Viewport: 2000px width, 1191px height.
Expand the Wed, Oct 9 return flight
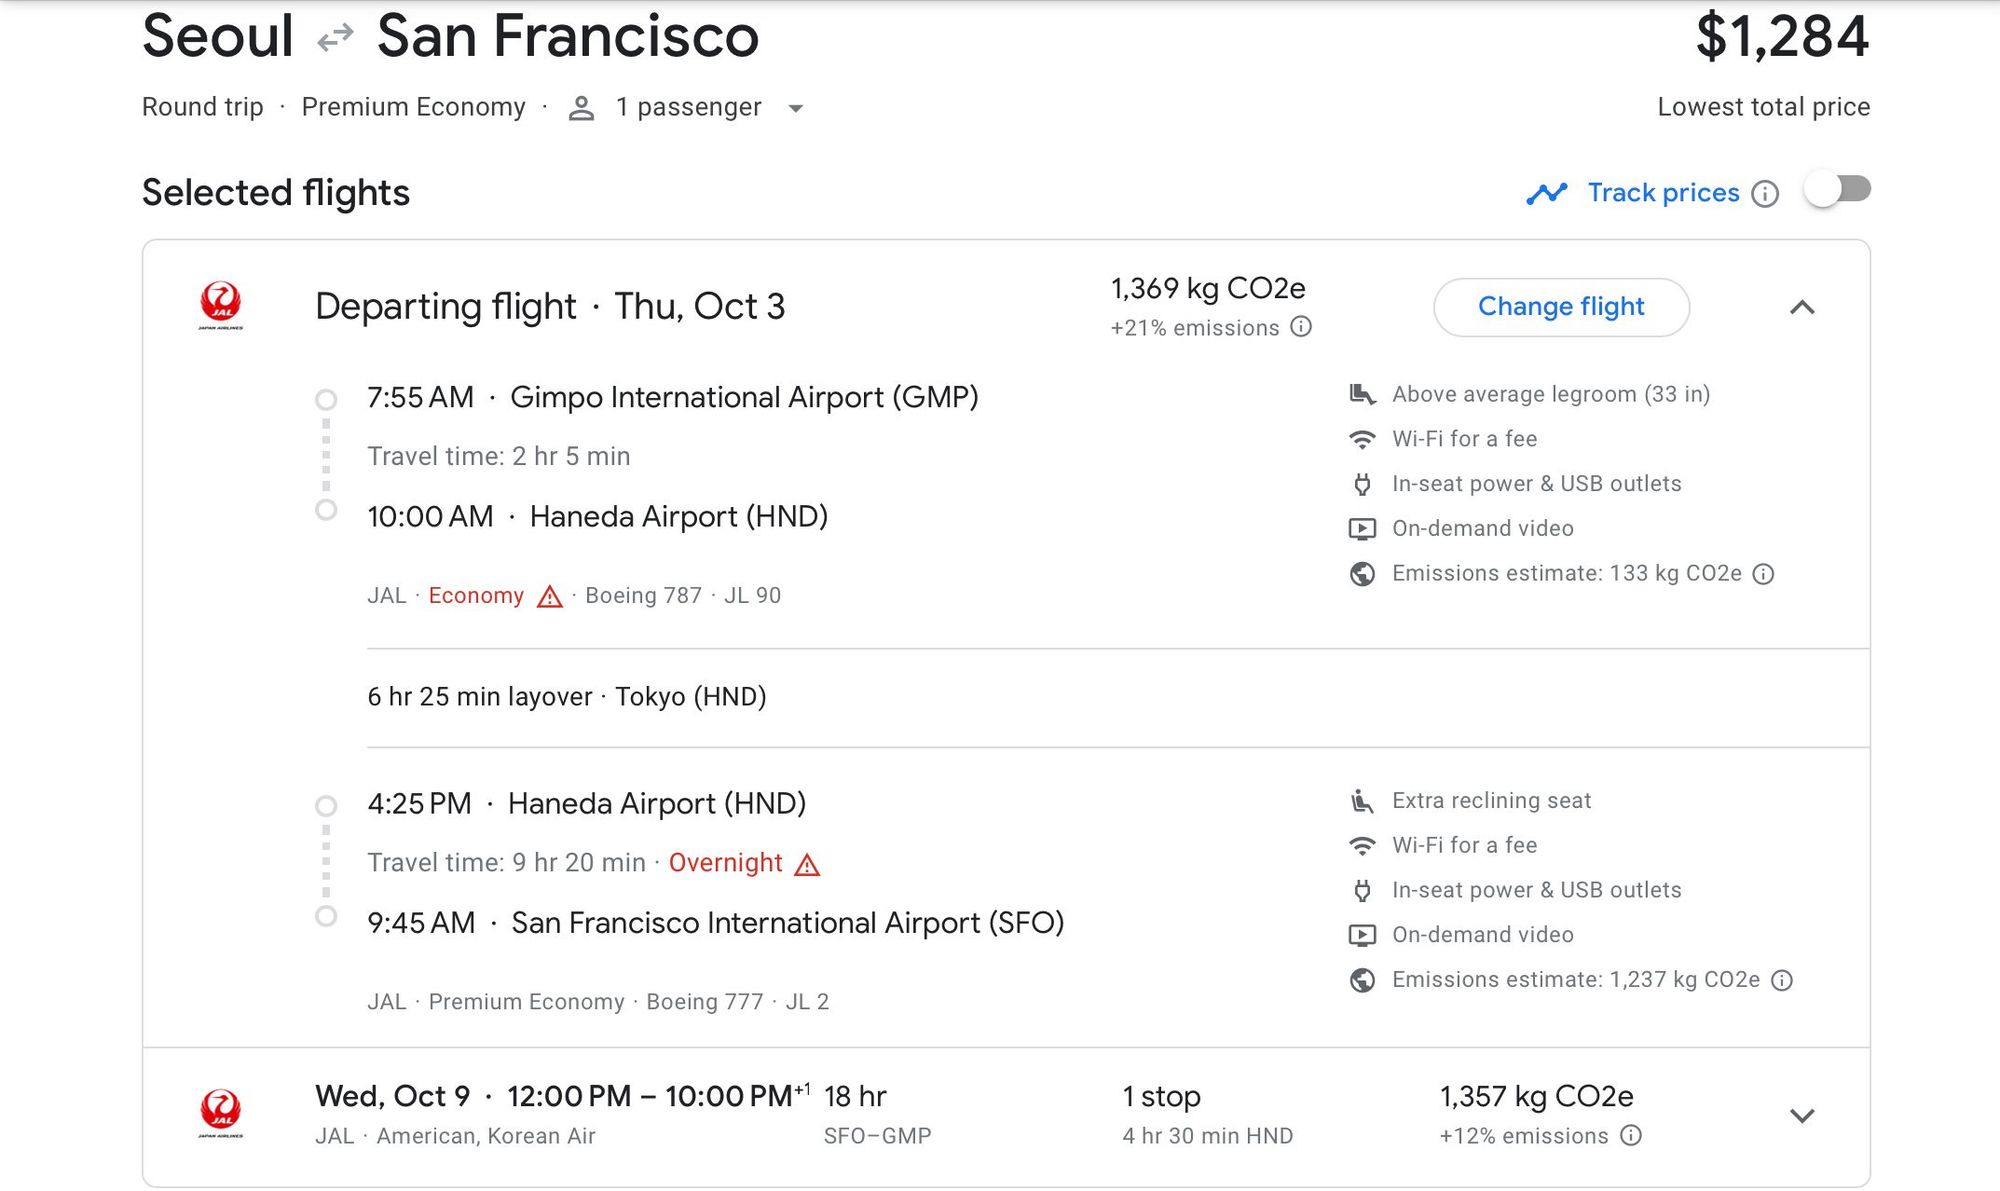tap(1802, 1115)
